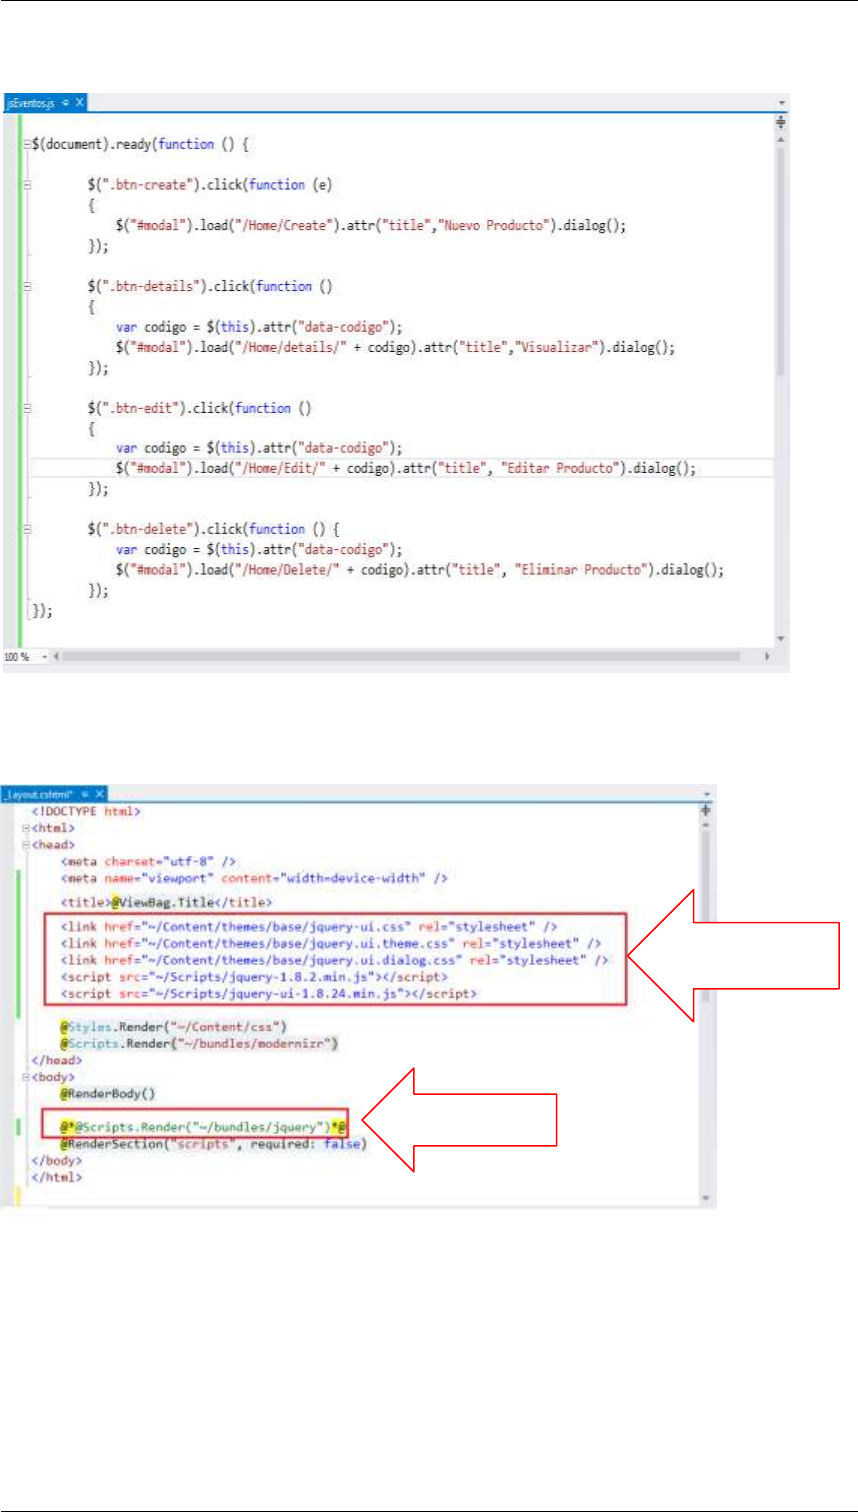Screen dimensions: 858x1512
Task: Click the line loading "/Home/Edit/"
Action: [x=405, y=469]
